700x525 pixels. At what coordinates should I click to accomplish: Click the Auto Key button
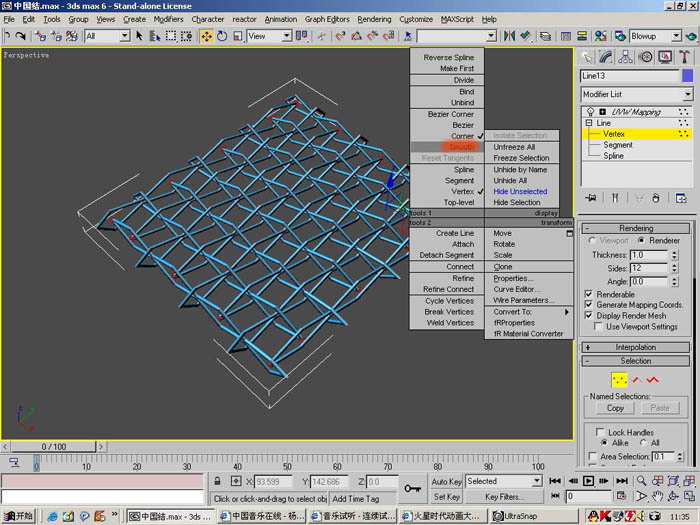(x=446, y=481)
